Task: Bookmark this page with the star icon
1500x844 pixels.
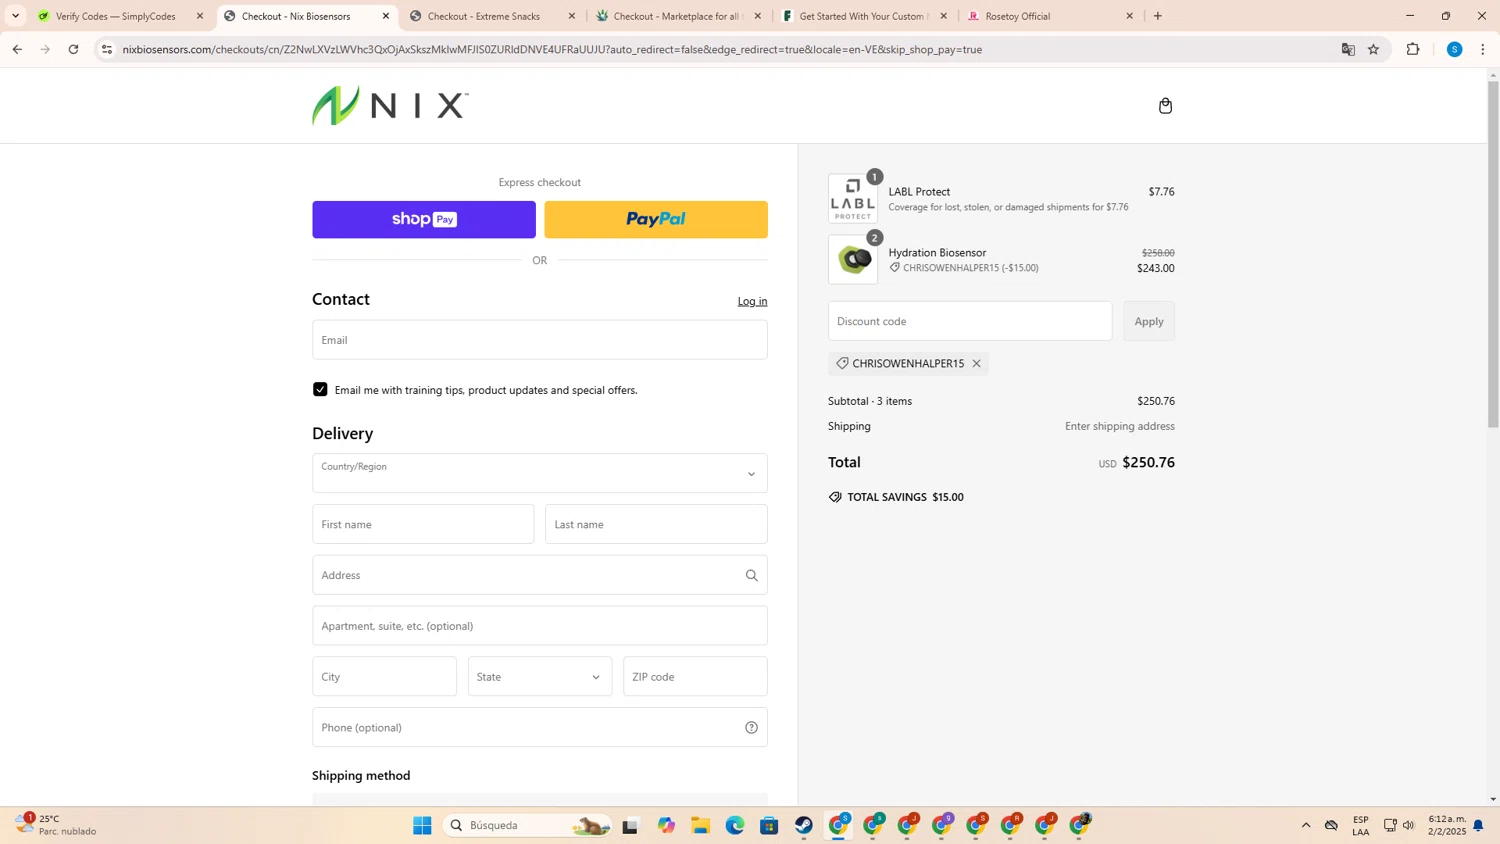Action: click(x=1374, y=49)
